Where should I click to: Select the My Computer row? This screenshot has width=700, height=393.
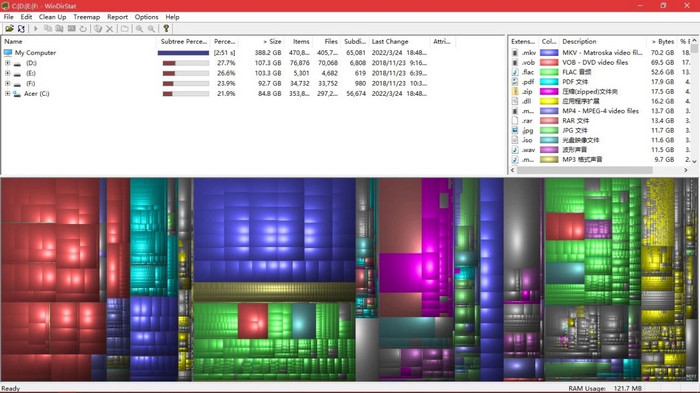[x=216, y=53]
